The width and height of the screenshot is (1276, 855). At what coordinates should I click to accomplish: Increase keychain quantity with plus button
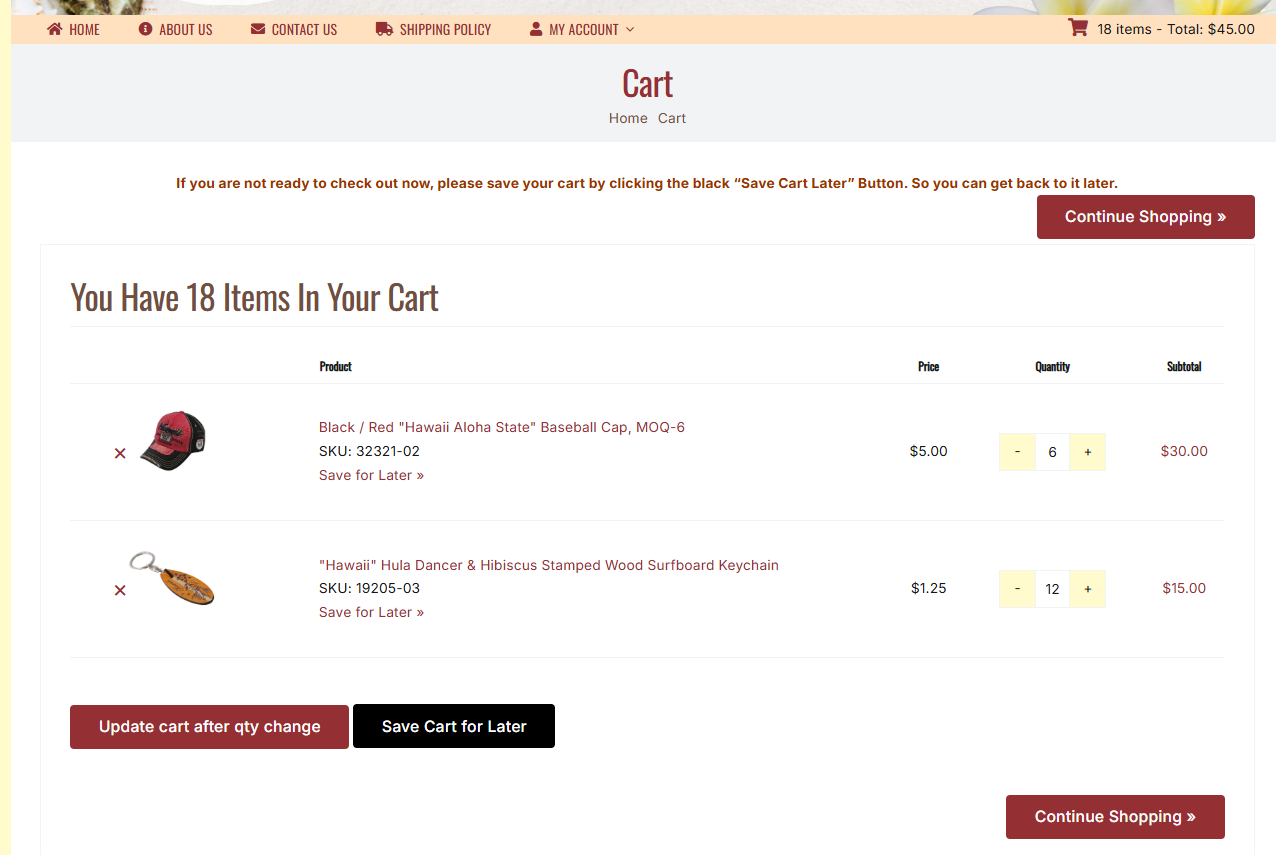1087,589
